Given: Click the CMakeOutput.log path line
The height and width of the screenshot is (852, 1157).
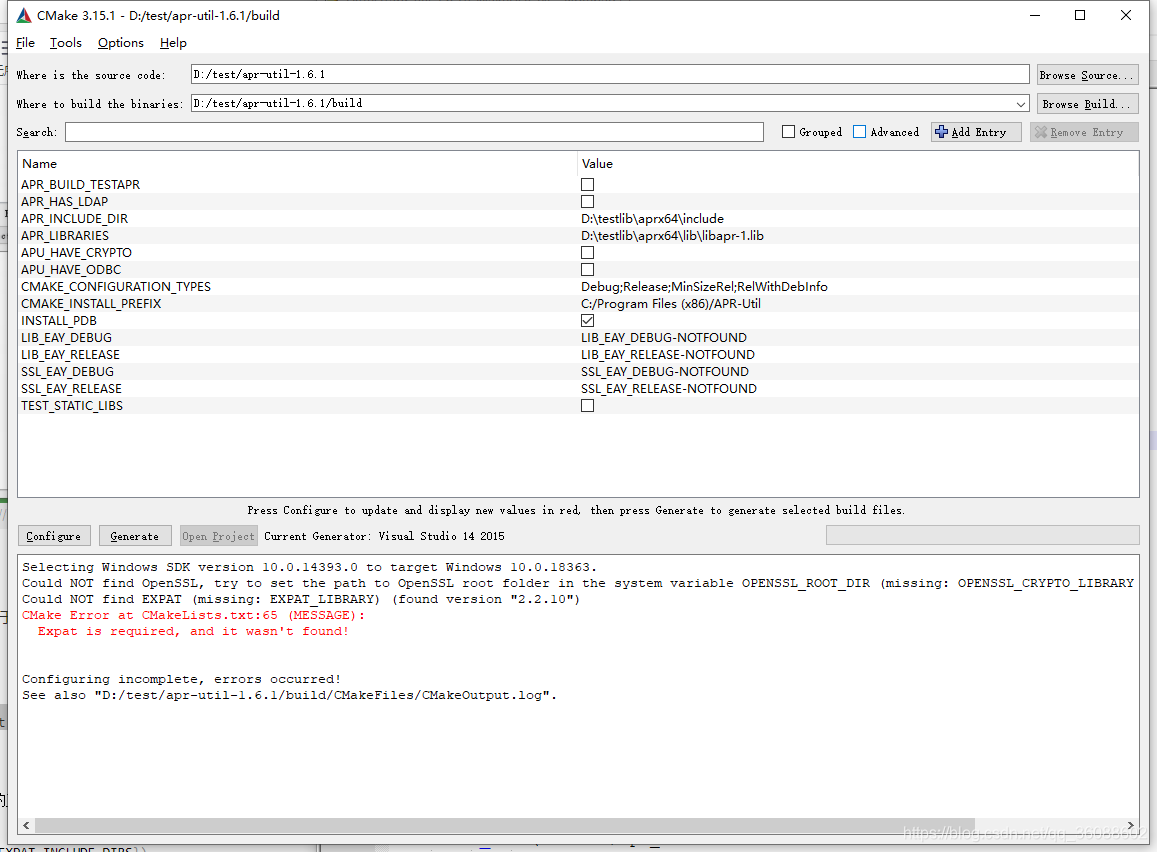Looking at the screenshot, I should [x=289, y=696].
